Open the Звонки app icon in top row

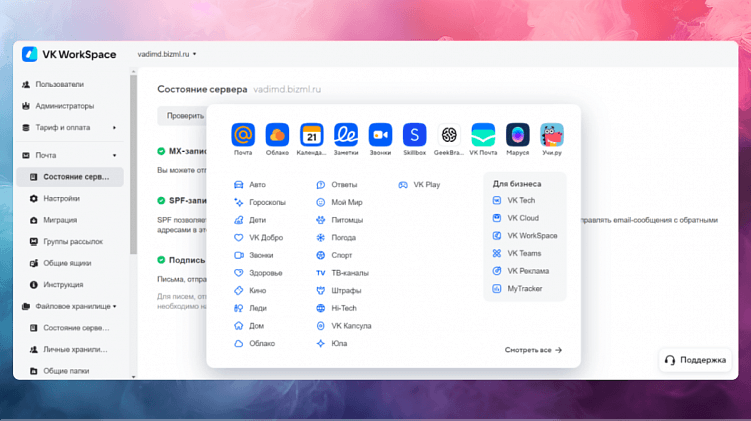coord(380,135)
